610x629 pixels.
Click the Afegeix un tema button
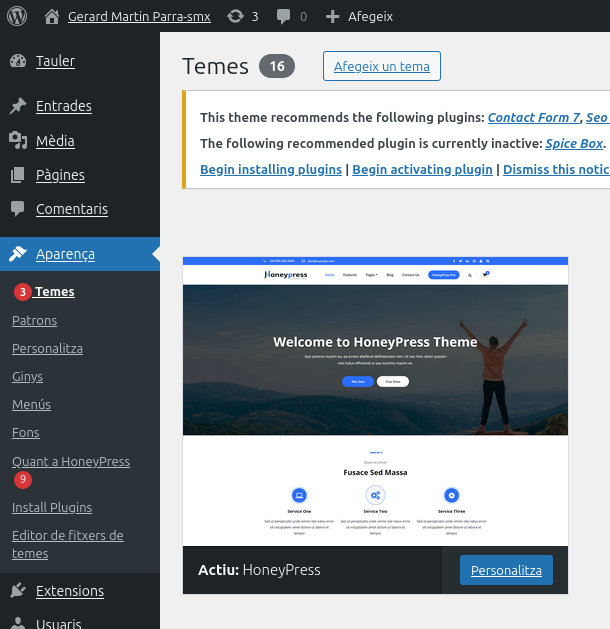[381, 67]
